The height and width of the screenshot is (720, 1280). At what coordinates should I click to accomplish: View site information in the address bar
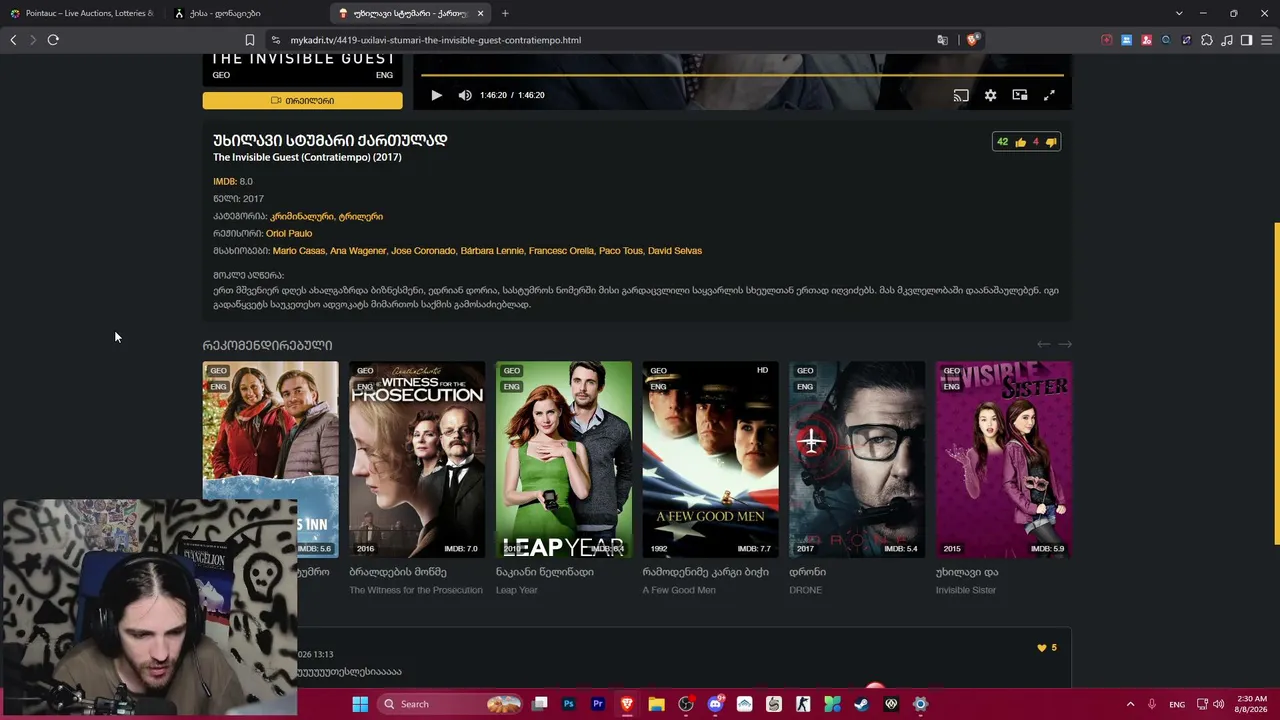(x=275, y=40)
